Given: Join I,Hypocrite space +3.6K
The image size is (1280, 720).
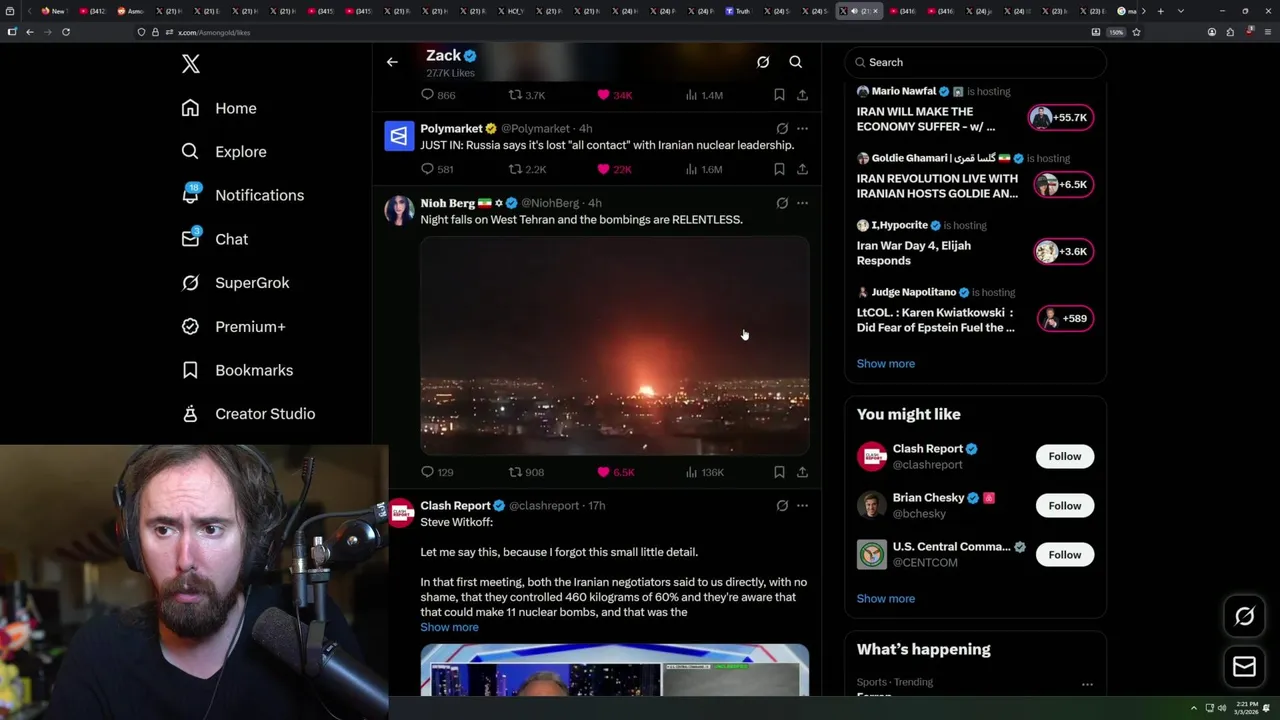Looking at the screenshot, I should click(x=1064, y=251).
